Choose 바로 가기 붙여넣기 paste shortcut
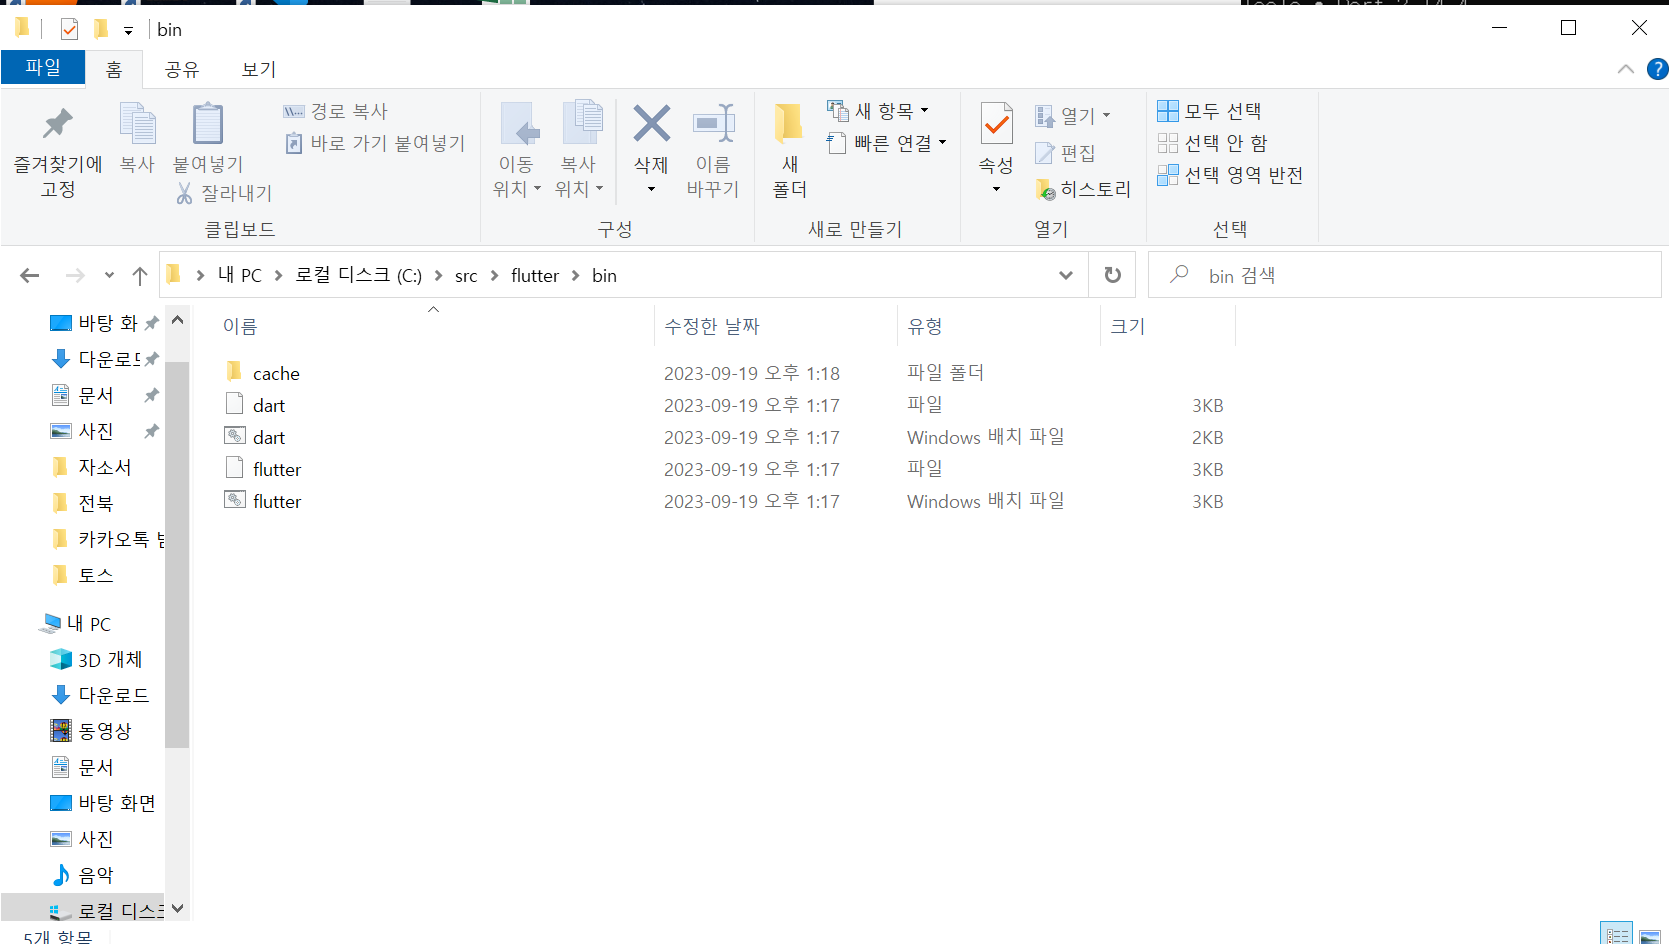This screenshot has width=1669, height=944. point(376,143)
